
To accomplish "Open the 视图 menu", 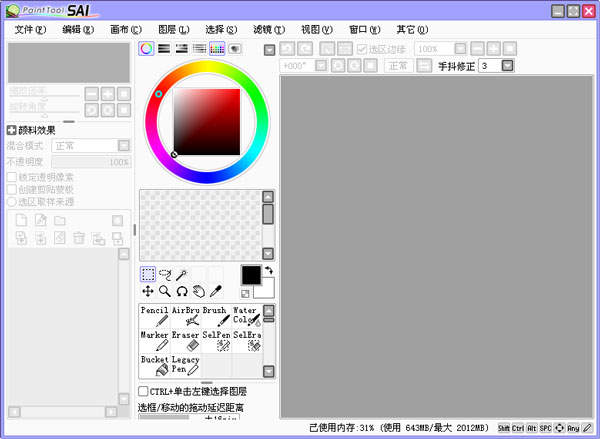I will pyautogui.click(x=317, y=29).
